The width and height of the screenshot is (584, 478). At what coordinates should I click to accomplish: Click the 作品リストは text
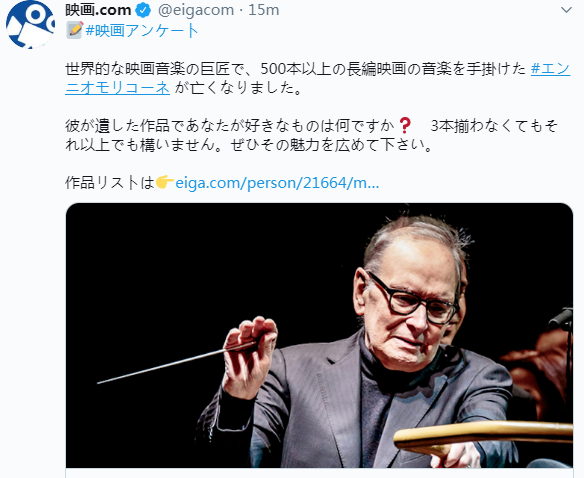[x=110, y=183]
